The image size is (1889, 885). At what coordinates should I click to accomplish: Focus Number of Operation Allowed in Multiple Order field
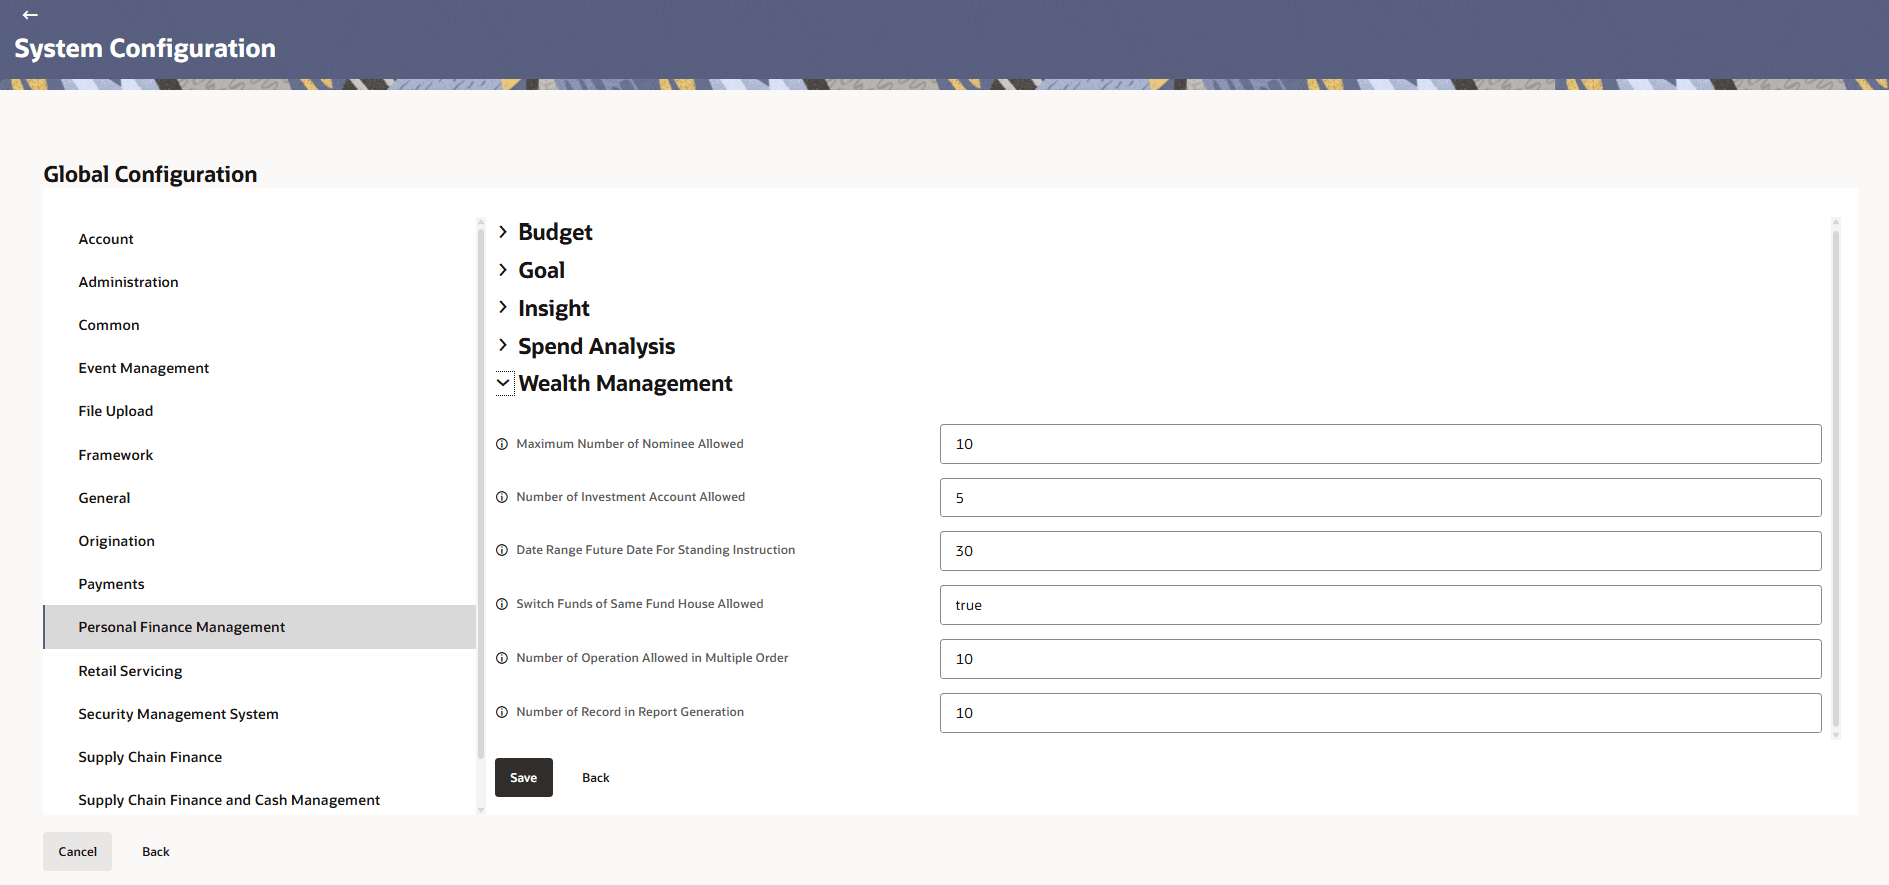point(1380,659)
